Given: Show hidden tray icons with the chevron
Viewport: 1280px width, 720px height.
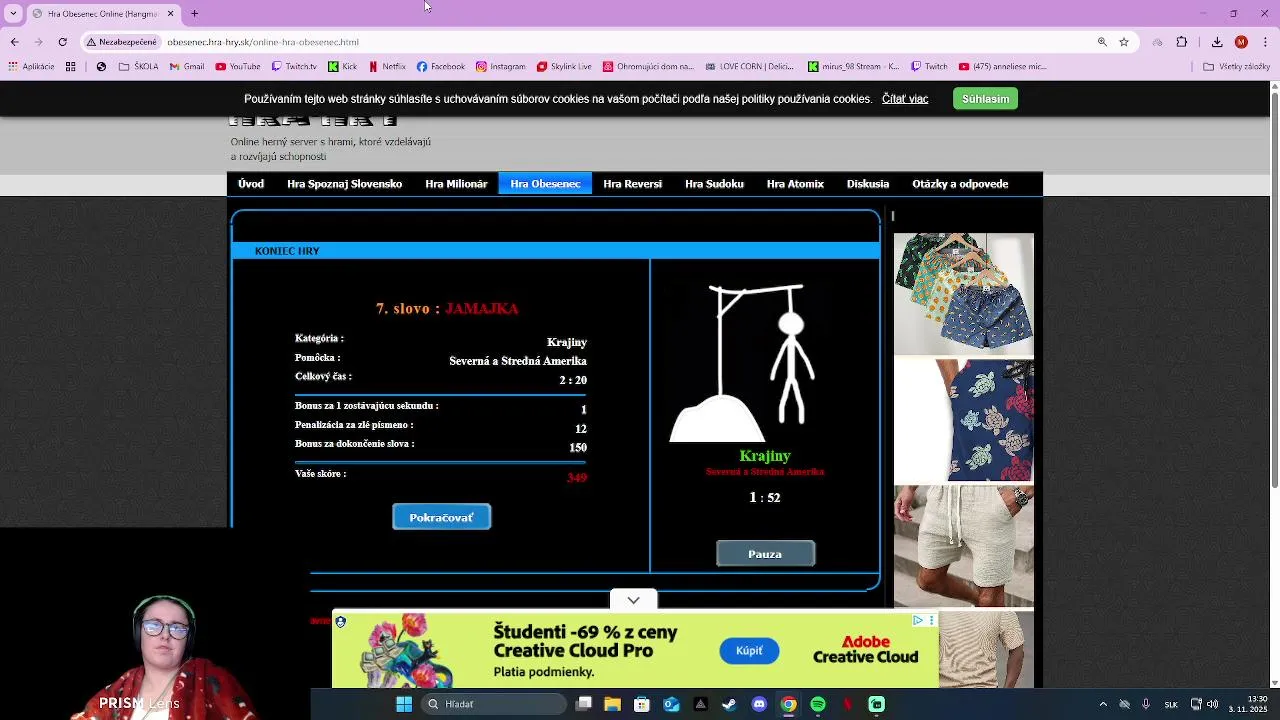Looking at the screenshot, I should point(1103,704).
